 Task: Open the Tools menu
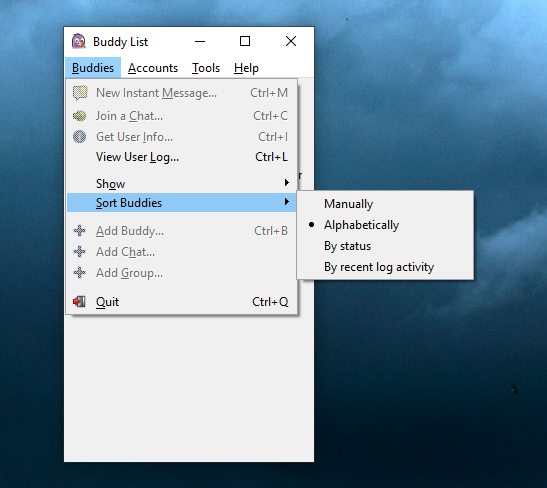pyautogui.click(x=206, y=68)
